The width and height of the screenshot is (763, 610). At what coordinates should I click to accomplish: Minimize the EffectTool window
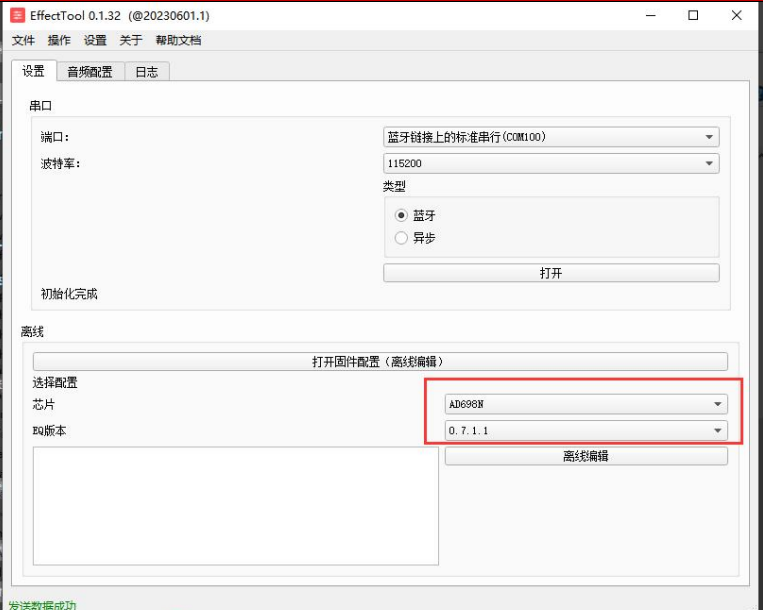(x=651, y=16)
